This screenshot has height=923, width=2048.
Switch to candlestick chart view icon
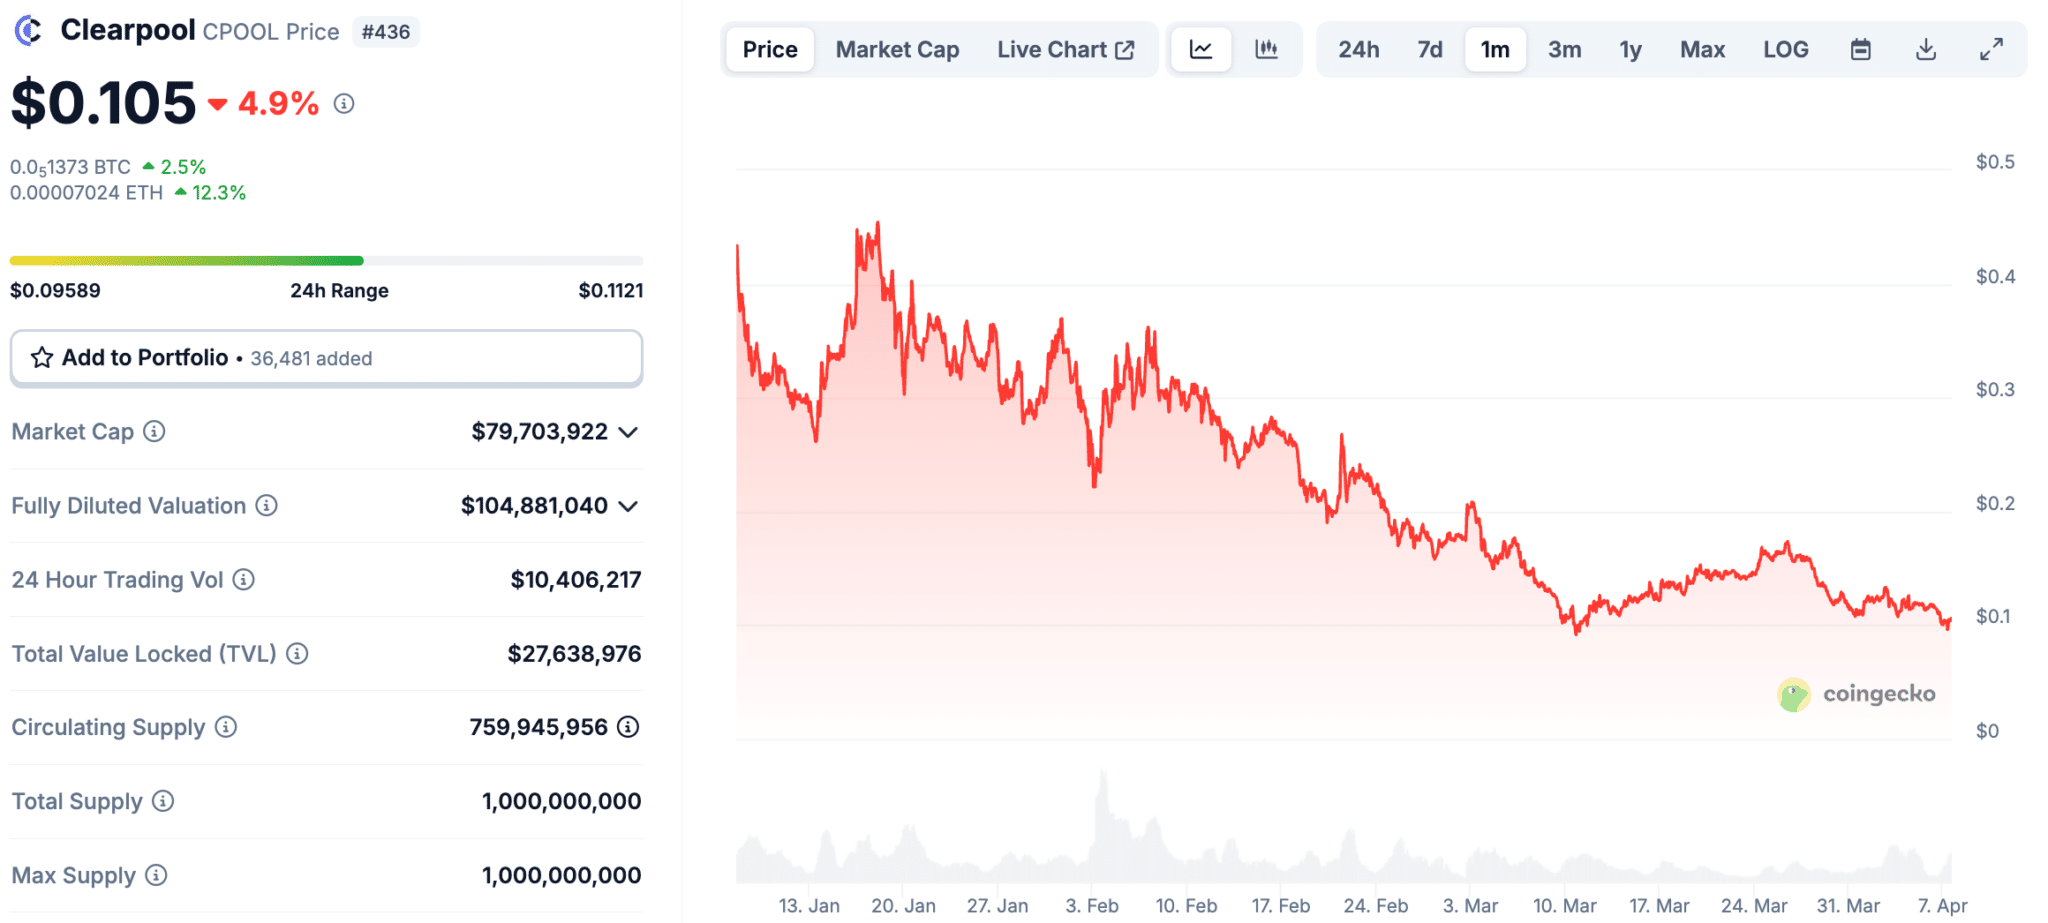pos(1266,49)
